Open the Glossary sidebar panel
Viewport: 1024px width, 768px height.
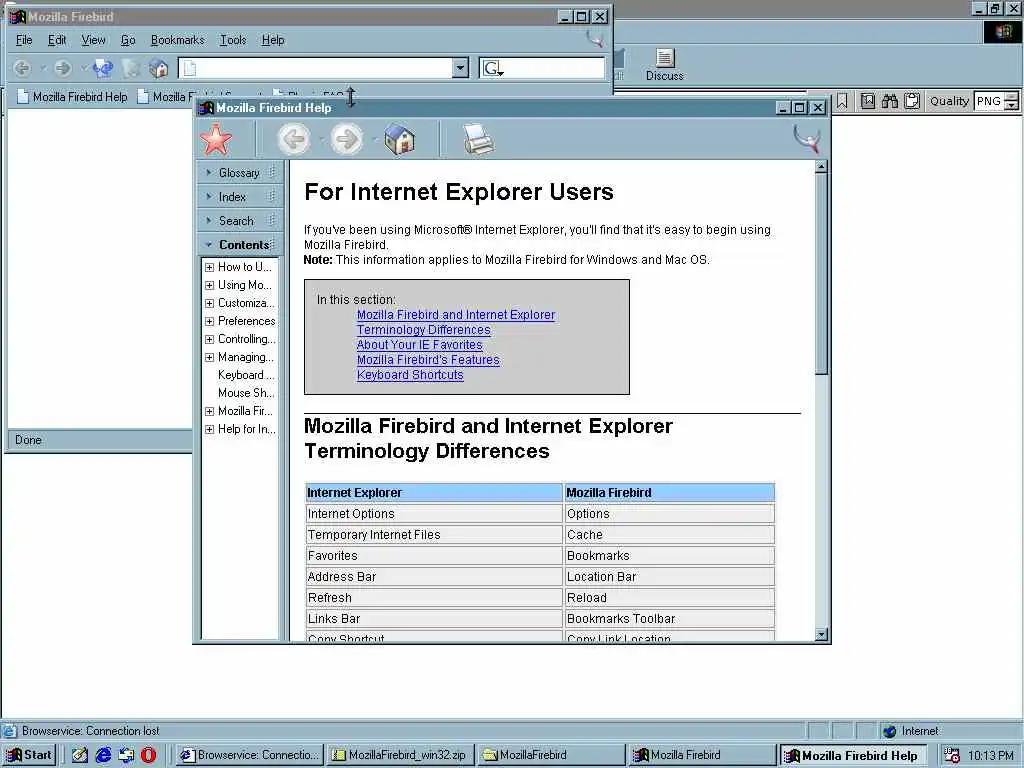pos(240,173)
